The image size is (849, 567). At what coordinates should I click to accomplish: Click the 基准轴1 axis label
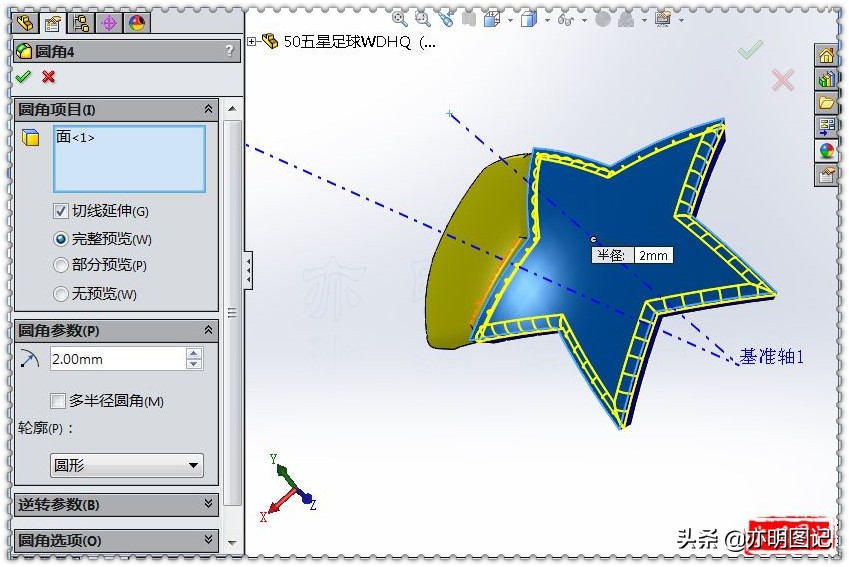(x=772, y=356)
